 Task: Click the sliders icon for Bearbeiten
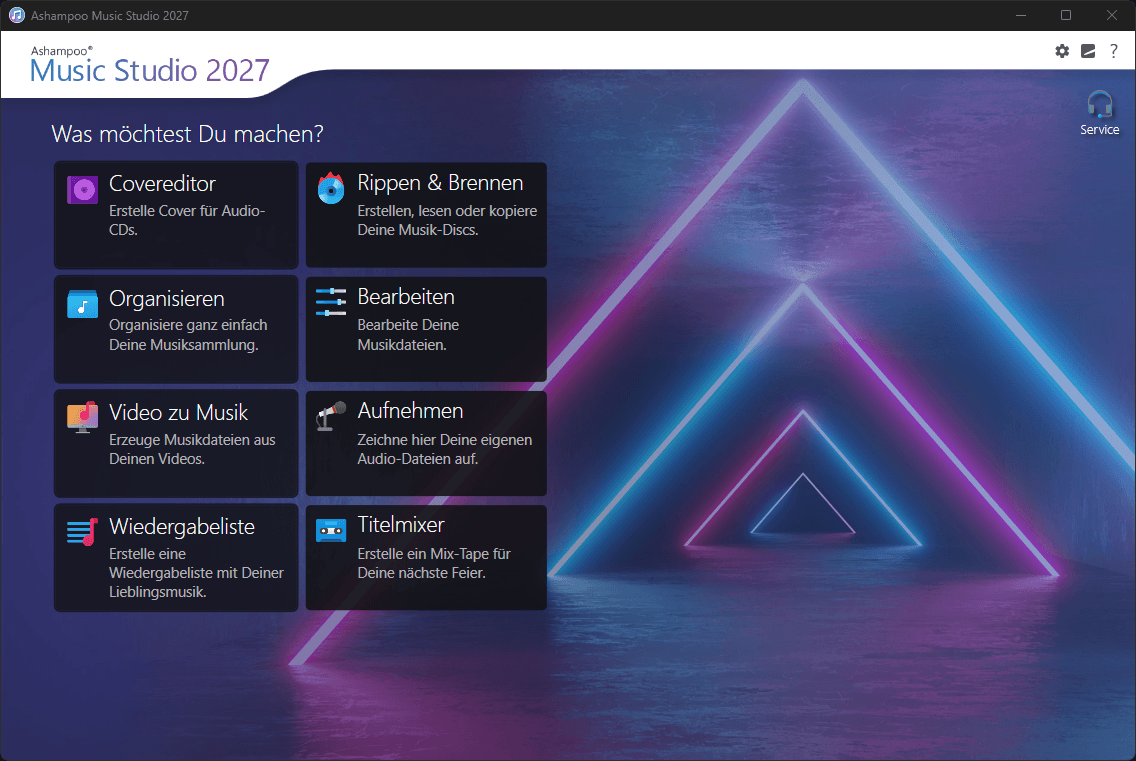click(331, 302)
